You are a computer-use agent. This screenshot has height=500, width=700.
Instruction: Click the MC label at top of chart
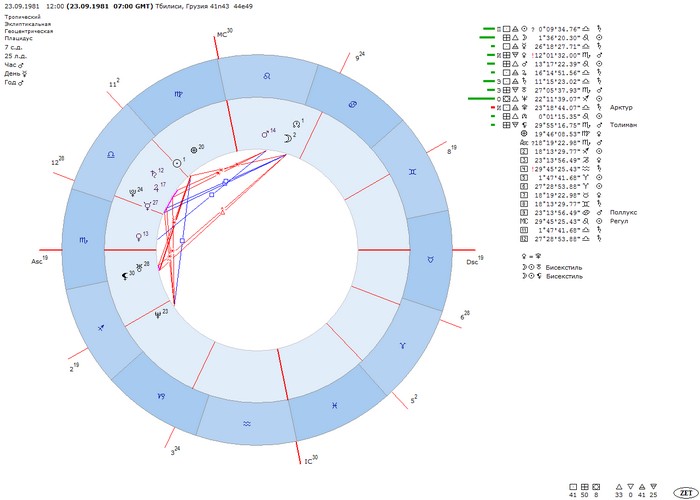pos(222,34)
